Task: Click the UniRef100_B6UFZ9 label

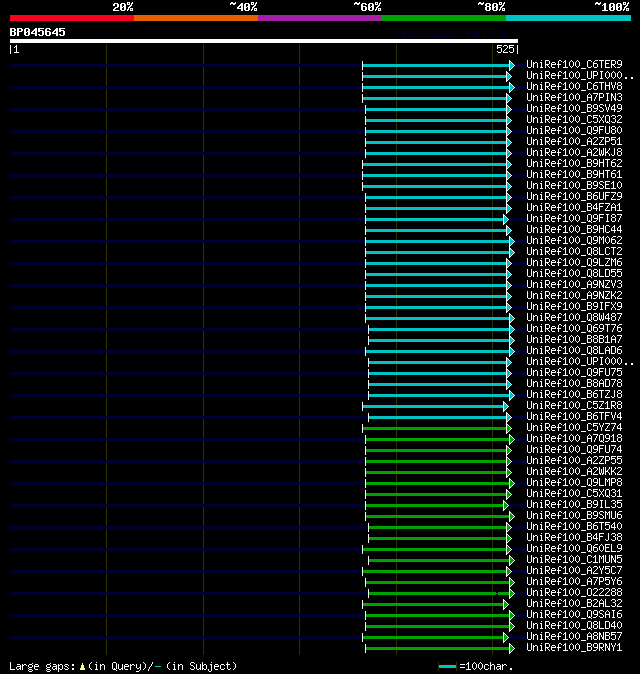Action: click(574, 196)
